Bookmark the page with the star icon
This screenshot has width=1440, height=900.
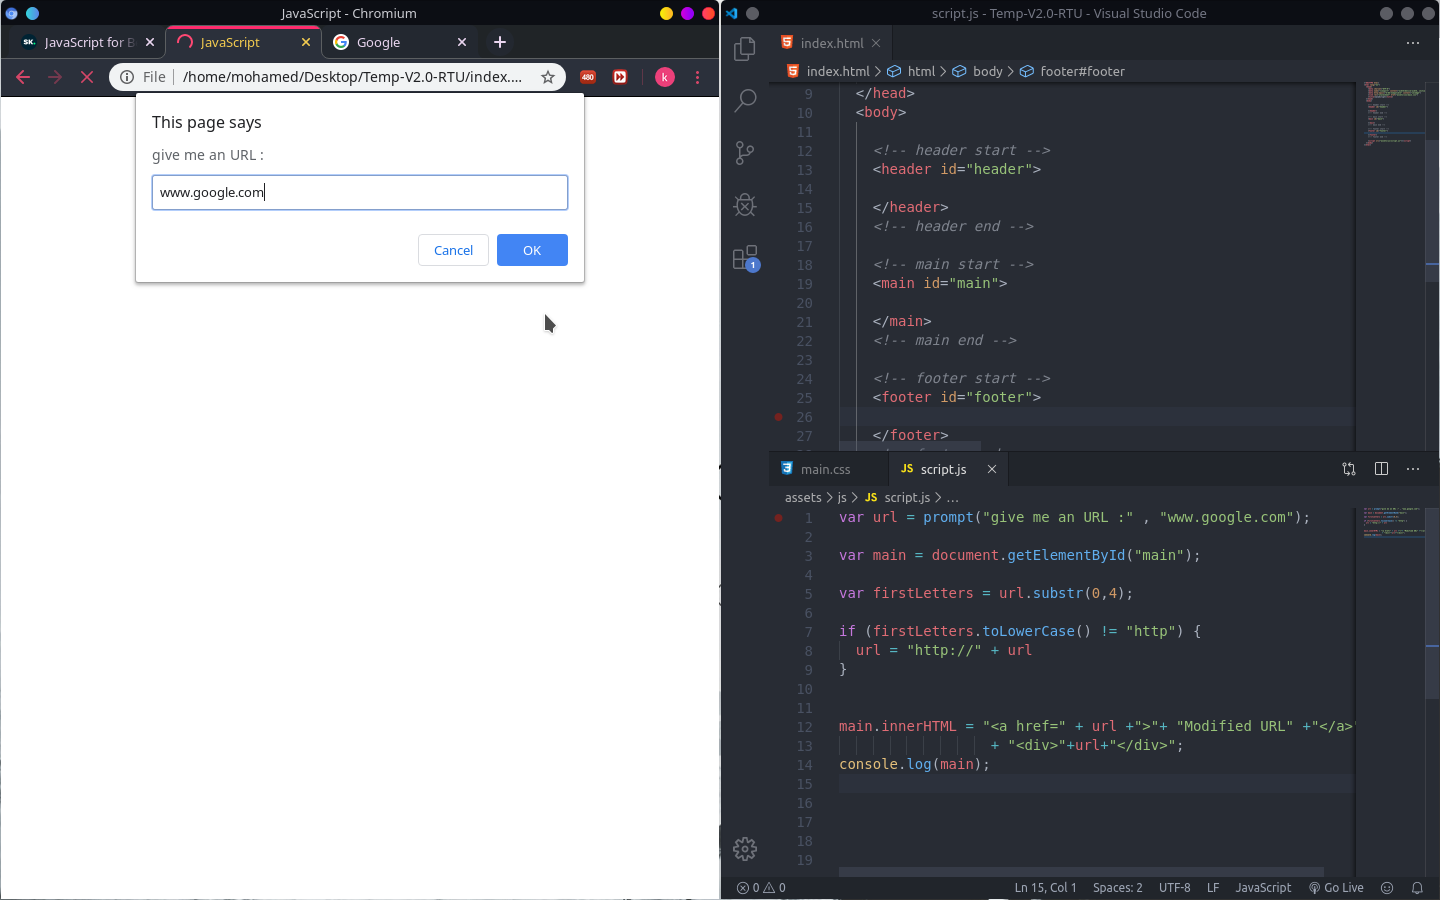click(548, 77)
